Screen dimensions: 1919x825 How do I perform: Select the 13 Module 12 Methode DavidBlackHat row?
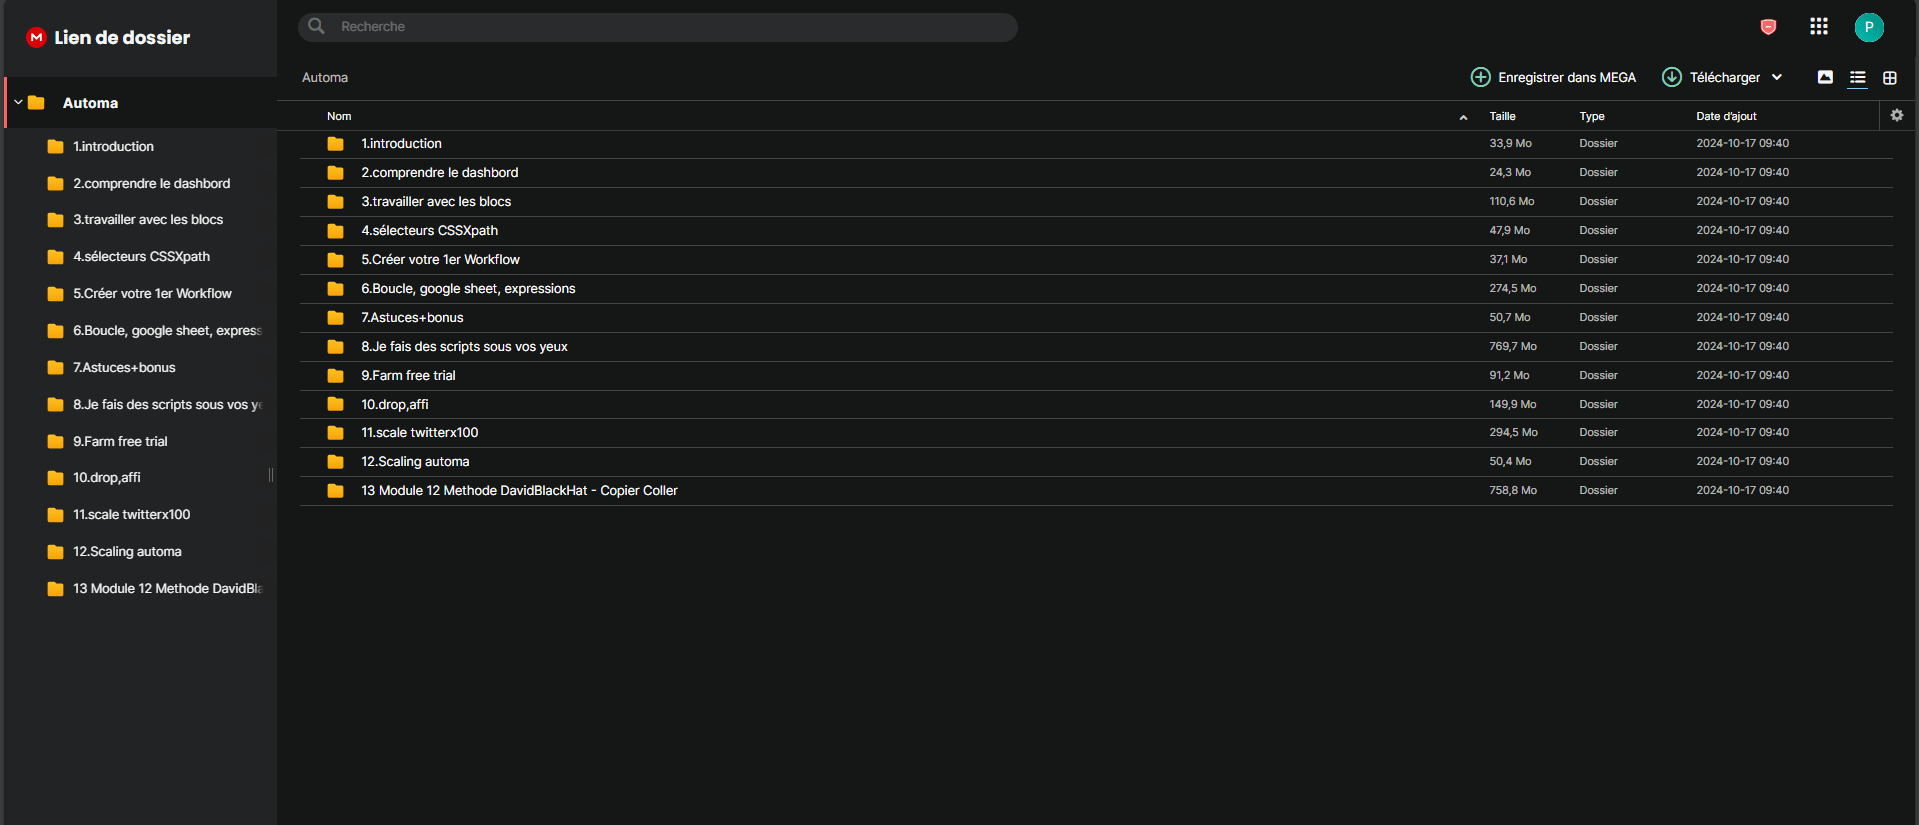coord(1096,491)
